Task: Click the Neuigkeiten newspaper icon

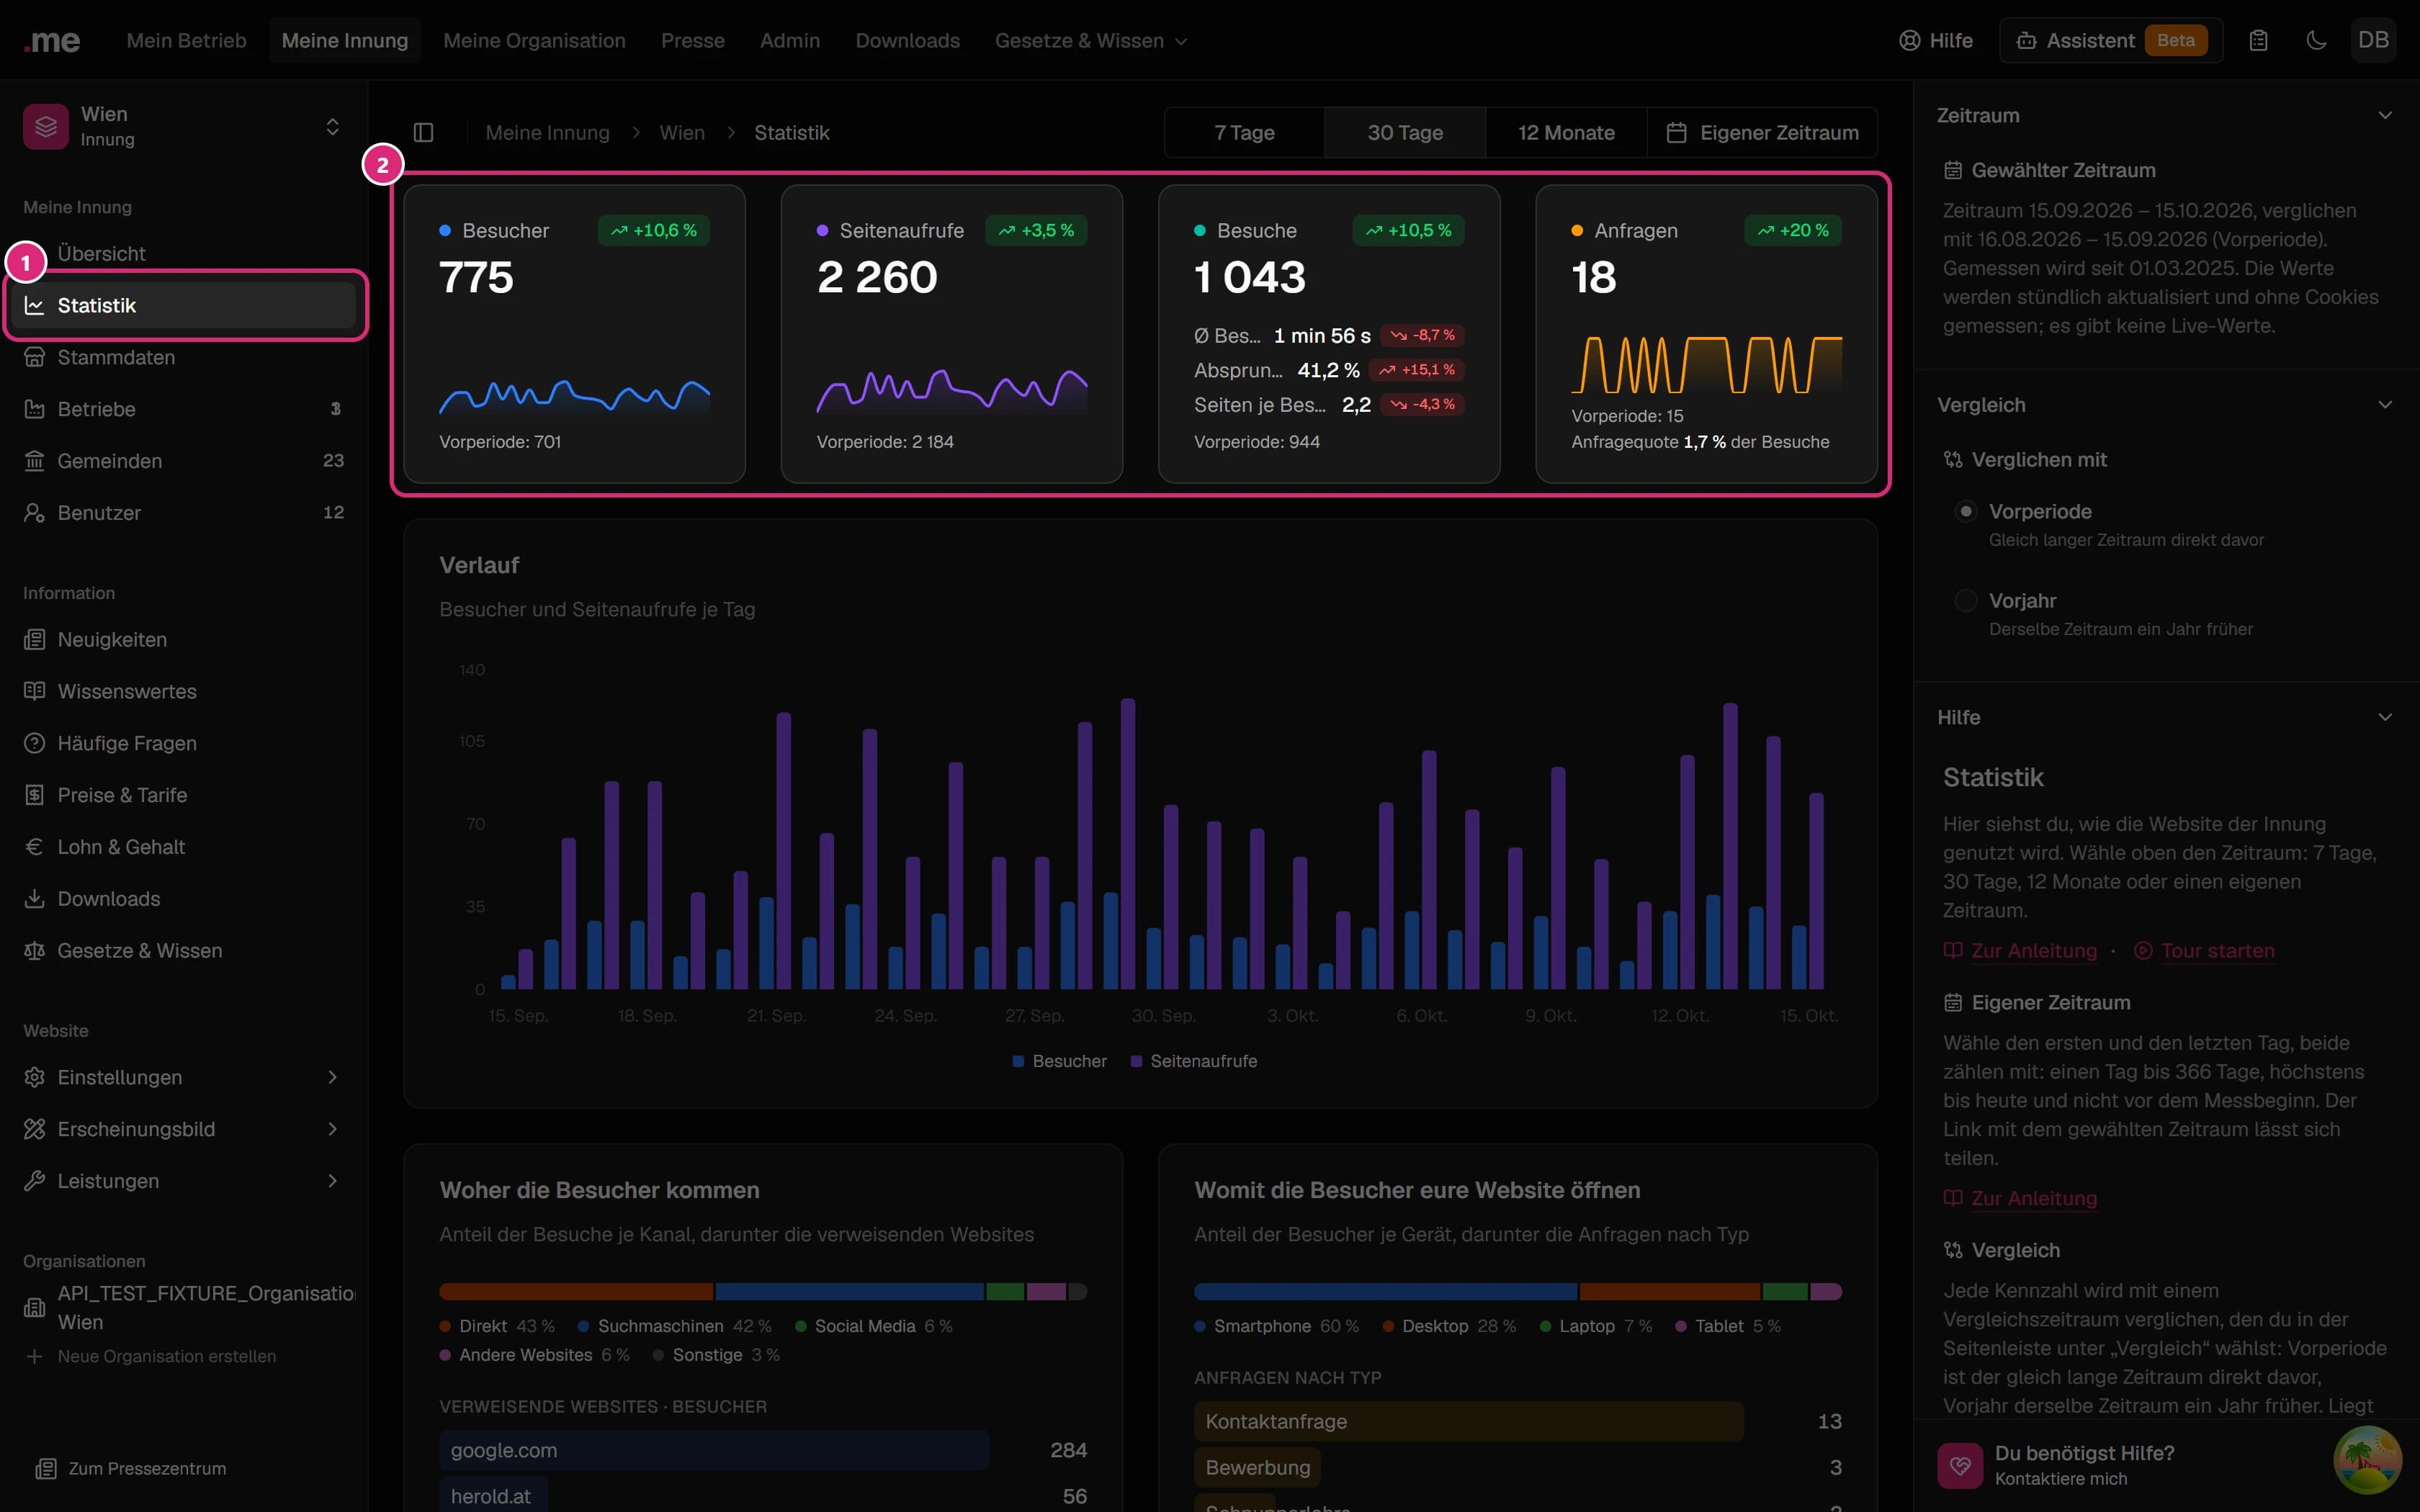Action: (x=35, y=639)
